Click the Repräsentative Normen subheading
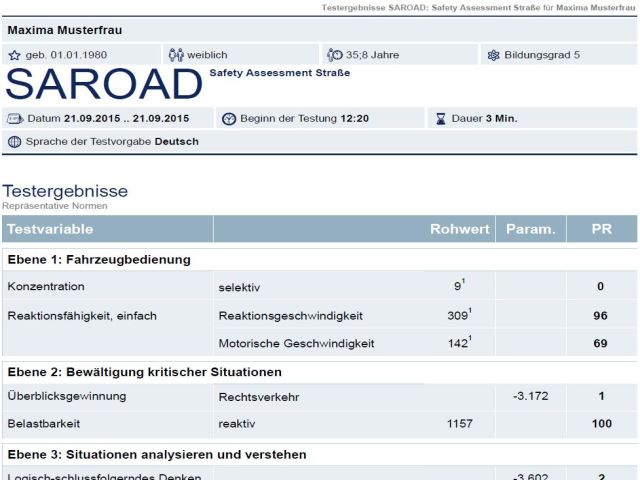Screen dimensions: 640x480 click(x=55, y=206)
